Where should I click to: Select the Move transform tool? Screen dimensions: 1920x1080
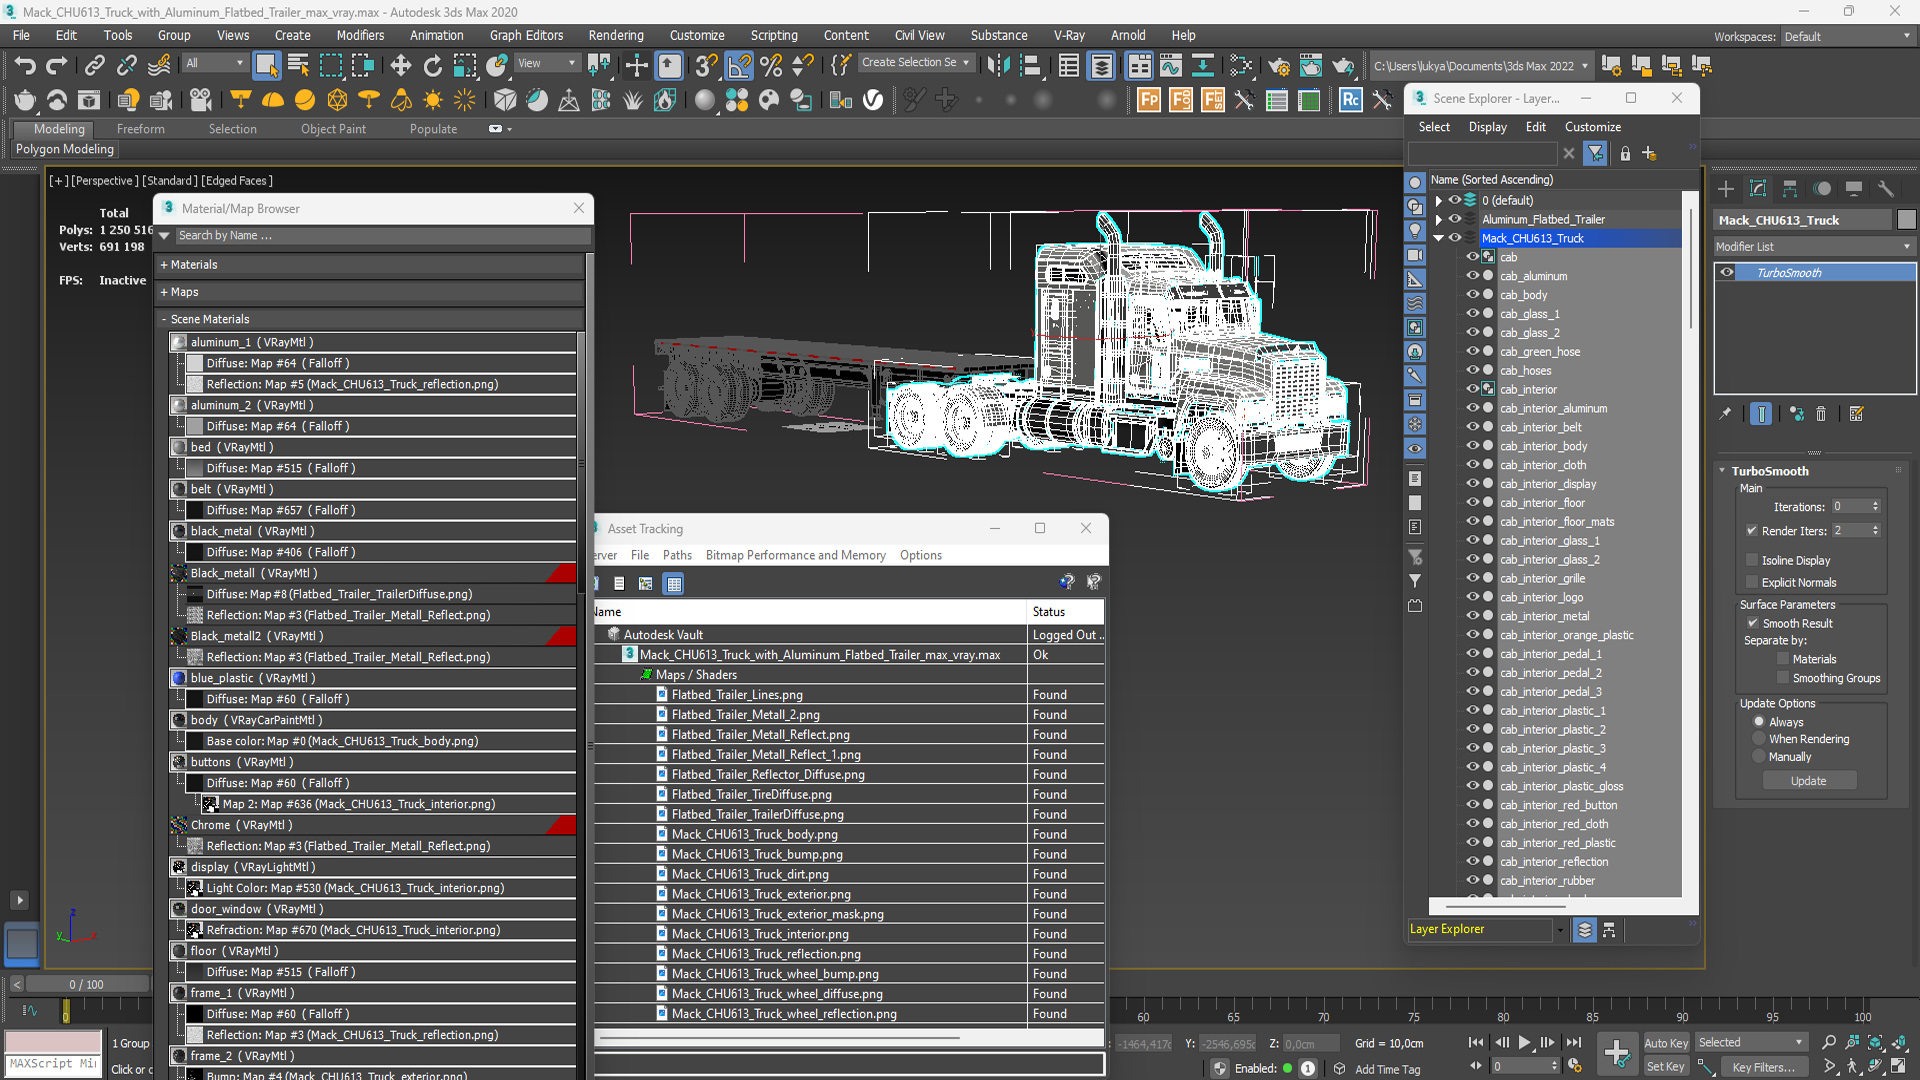coord(400,66)
